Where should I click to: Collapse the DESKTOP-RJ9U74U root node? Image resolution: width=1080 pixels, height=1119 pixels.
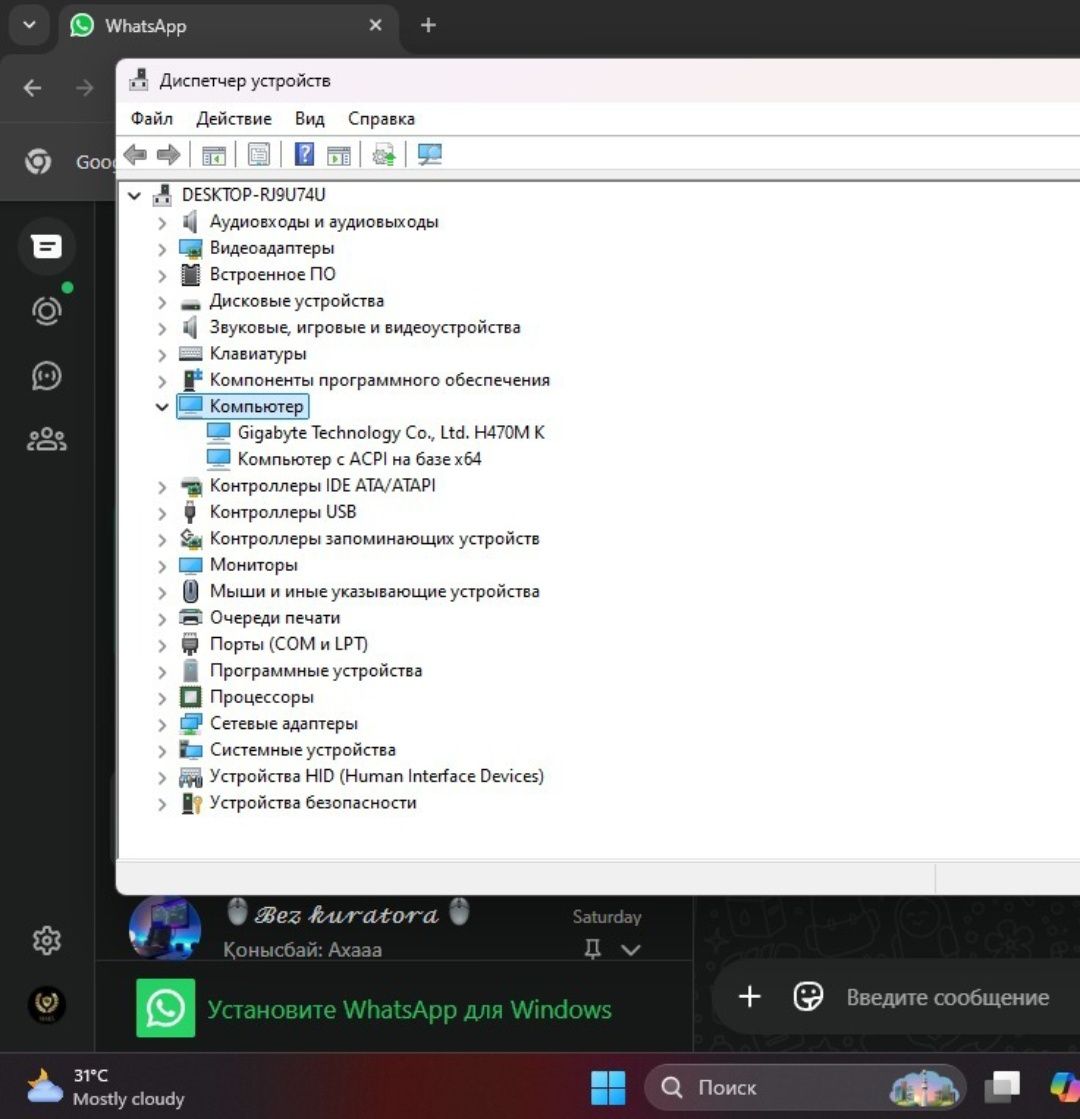[134, 195]
